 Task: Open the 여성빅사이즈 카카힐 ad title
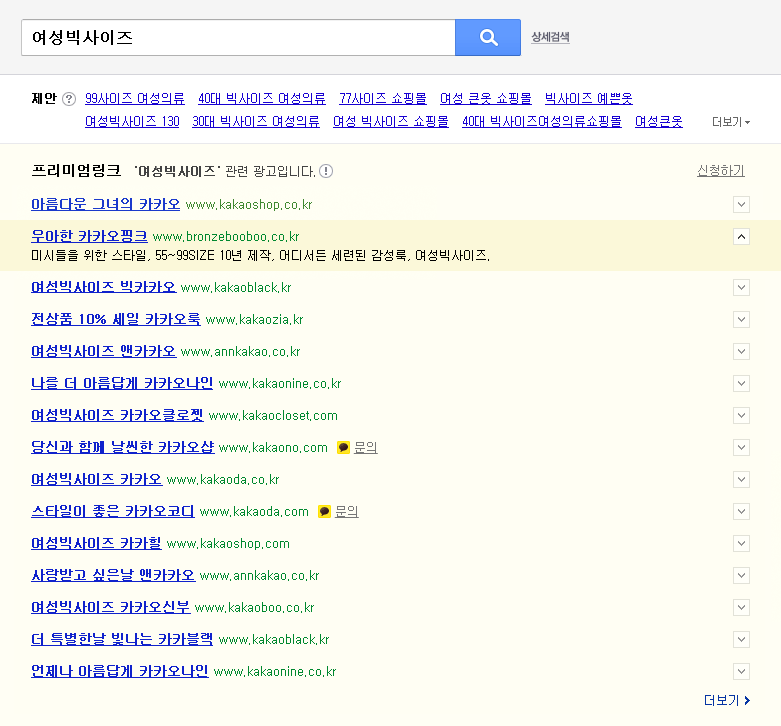tap(96, 543)
